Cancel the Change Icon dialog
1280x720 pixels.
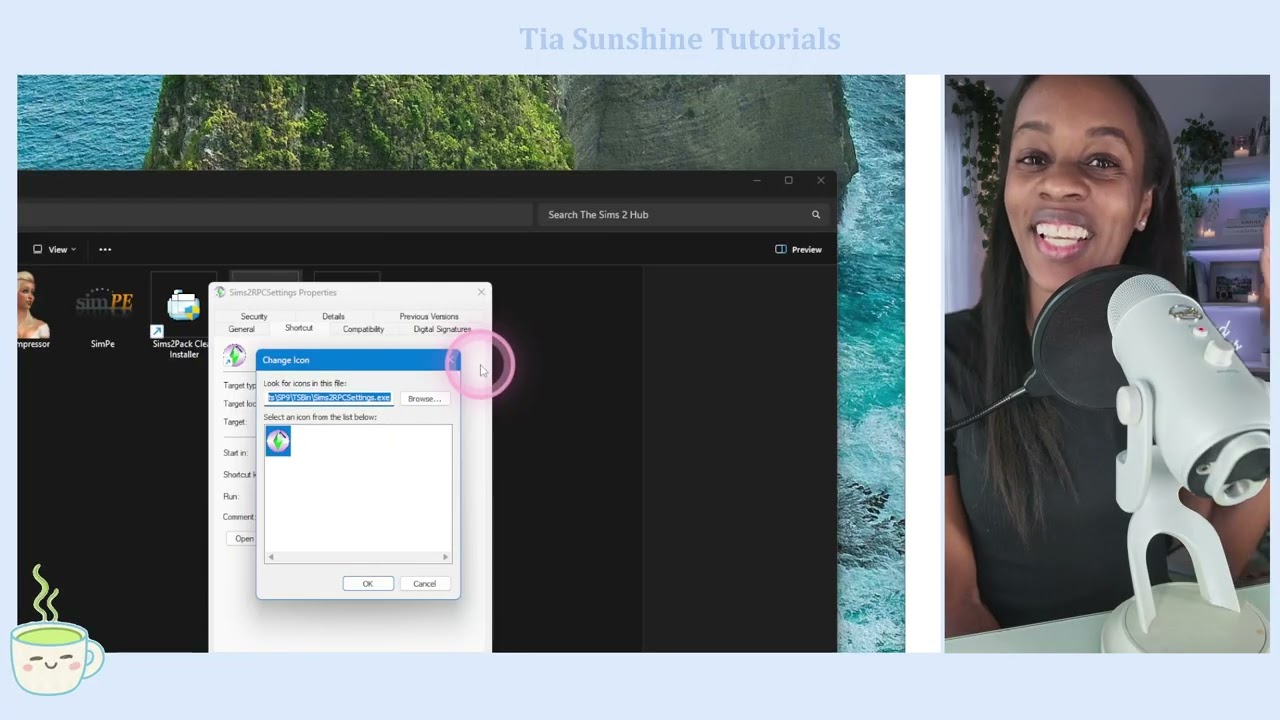(424, 584)
